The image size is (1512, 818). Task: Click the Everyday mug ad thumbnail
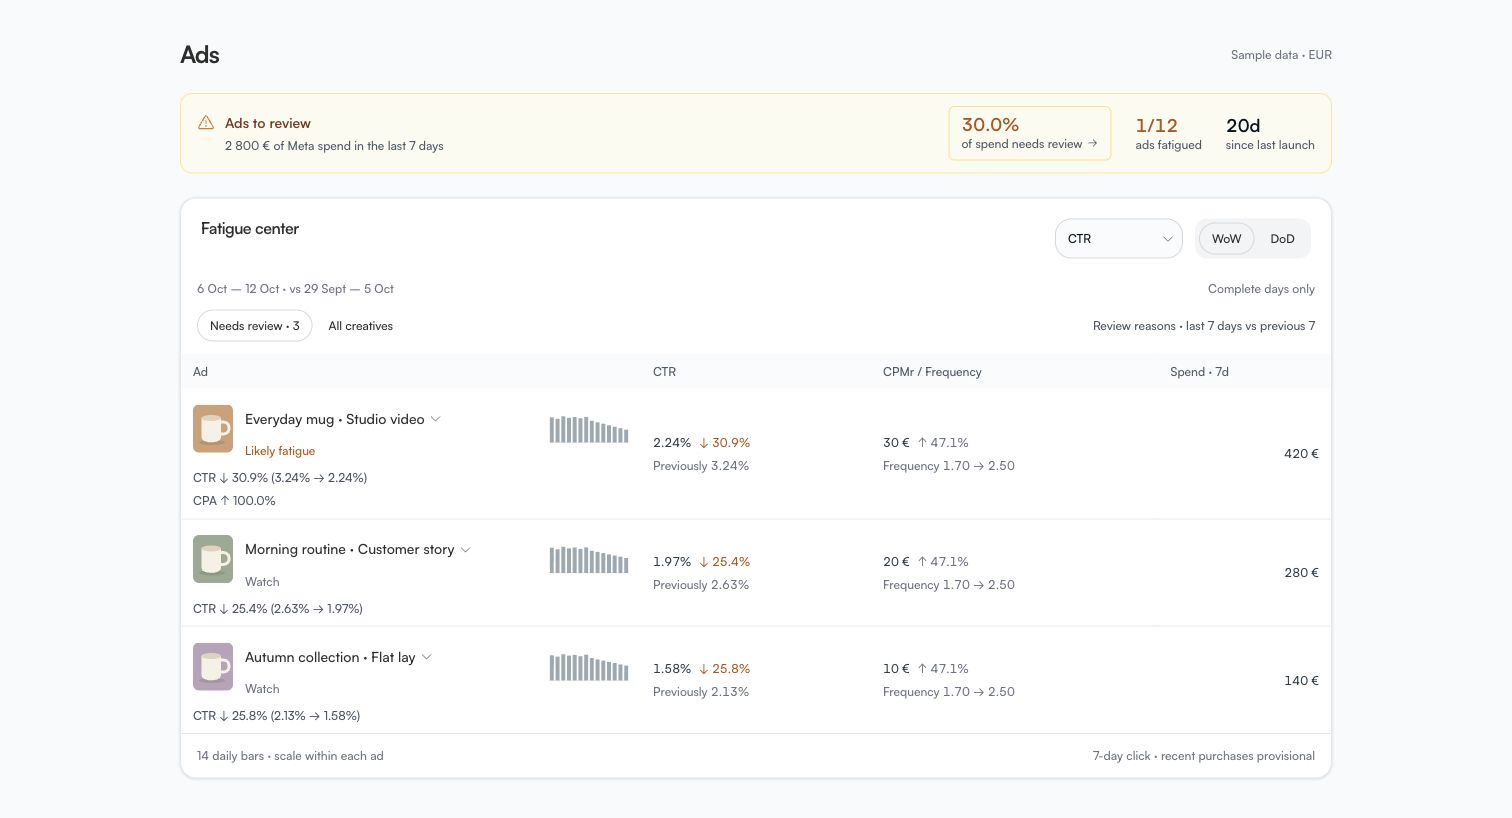point(213,428)
